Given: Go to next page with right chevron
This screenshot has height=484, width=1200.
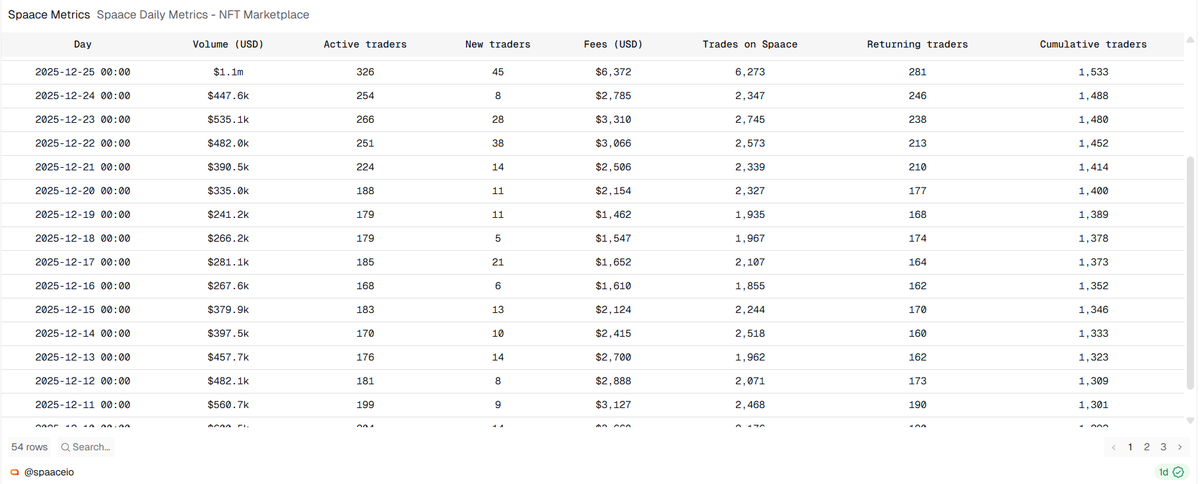Looking at the screenshot, I should coord(1180,447).
